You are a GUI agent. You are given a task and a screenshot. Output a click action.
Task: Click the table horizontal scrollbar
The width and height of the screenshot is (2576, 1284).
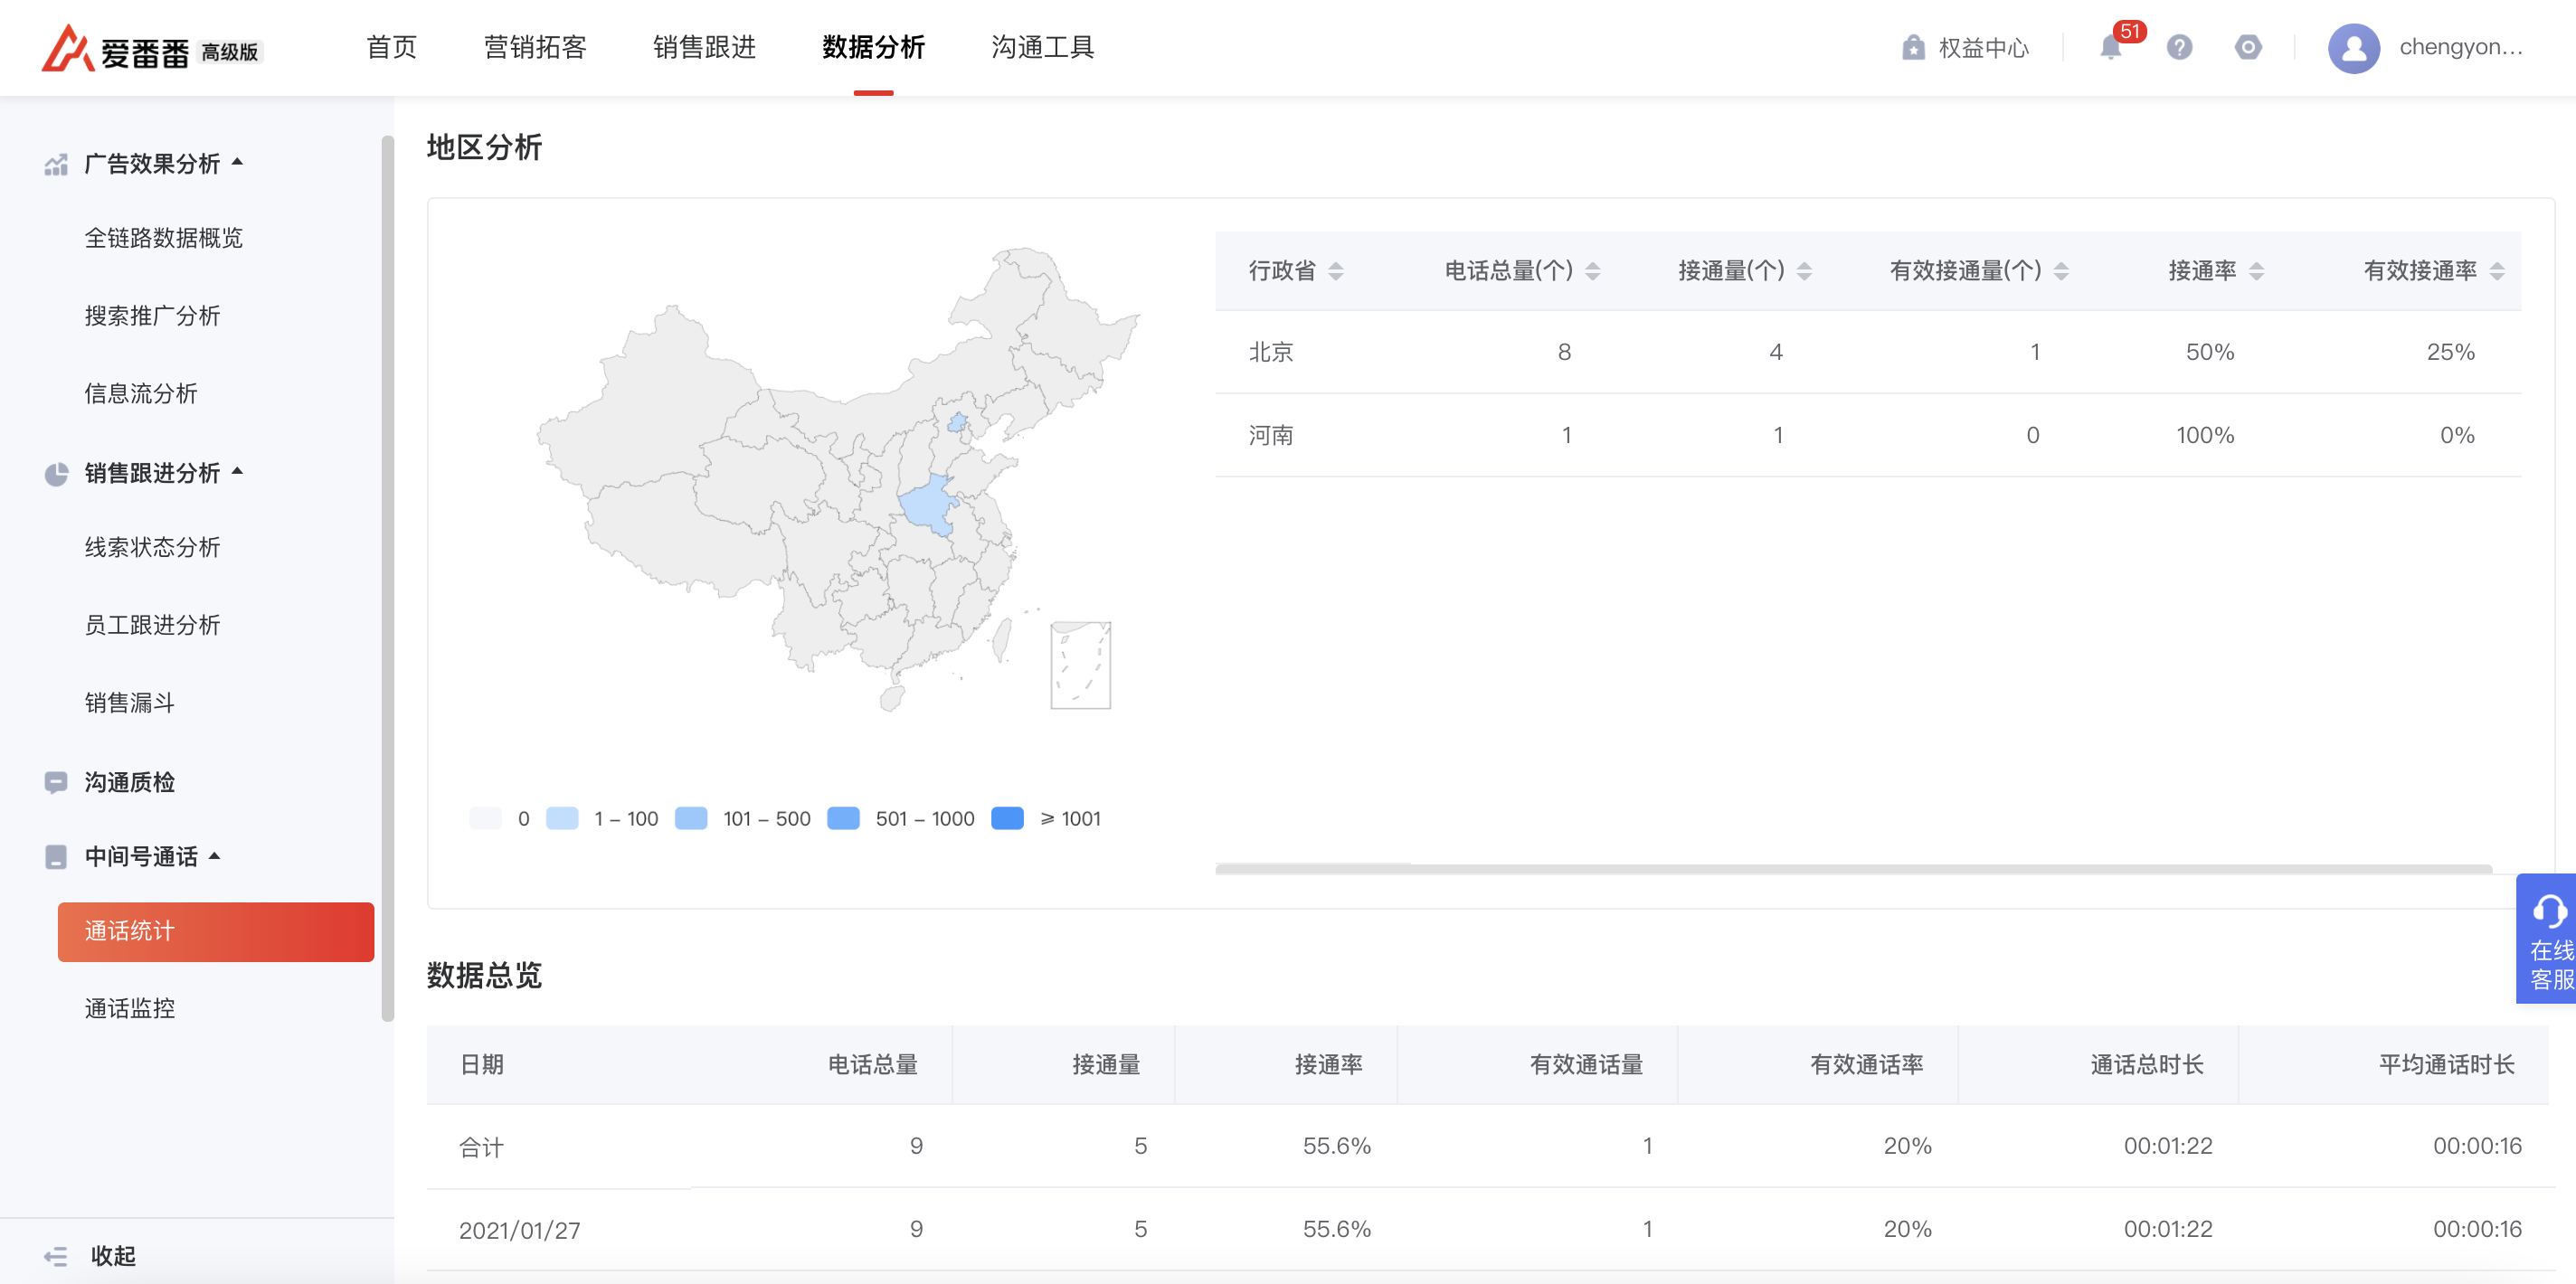point(1853,869)
